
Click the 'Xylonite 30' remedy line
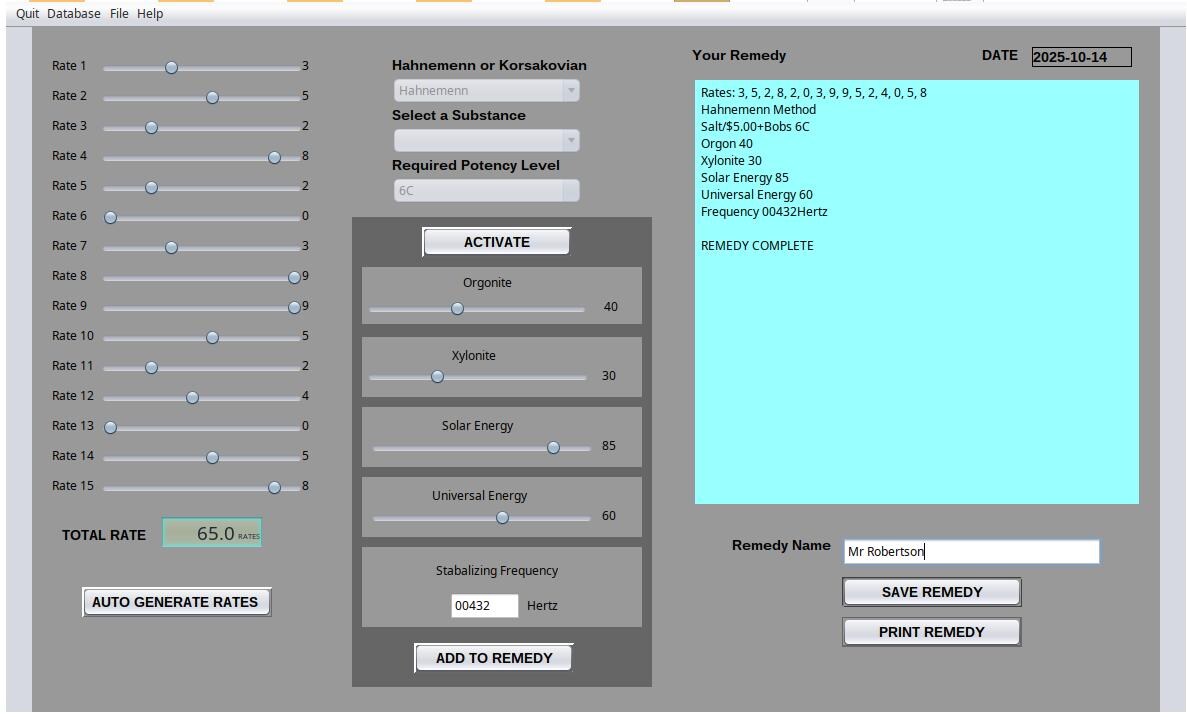[x=731, y=161]
